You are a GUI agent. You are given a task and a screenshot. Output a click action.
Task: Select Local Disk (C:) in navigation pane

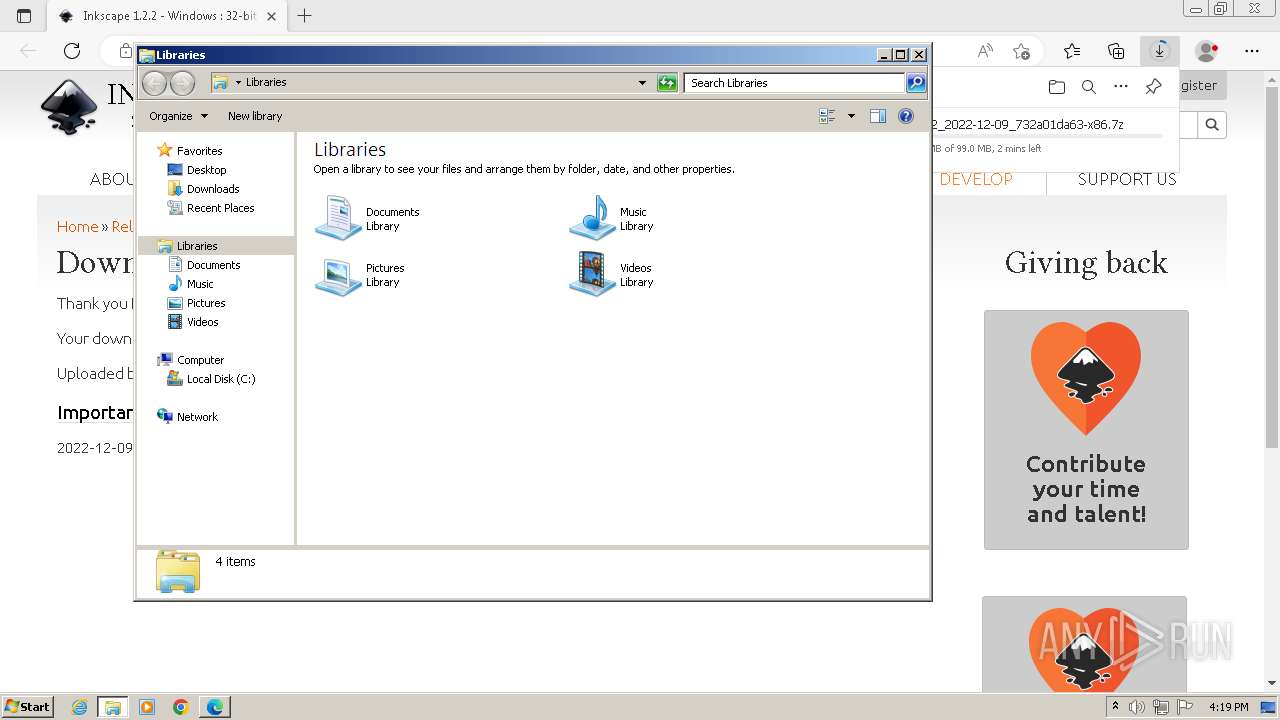click(x=221, y=379)
